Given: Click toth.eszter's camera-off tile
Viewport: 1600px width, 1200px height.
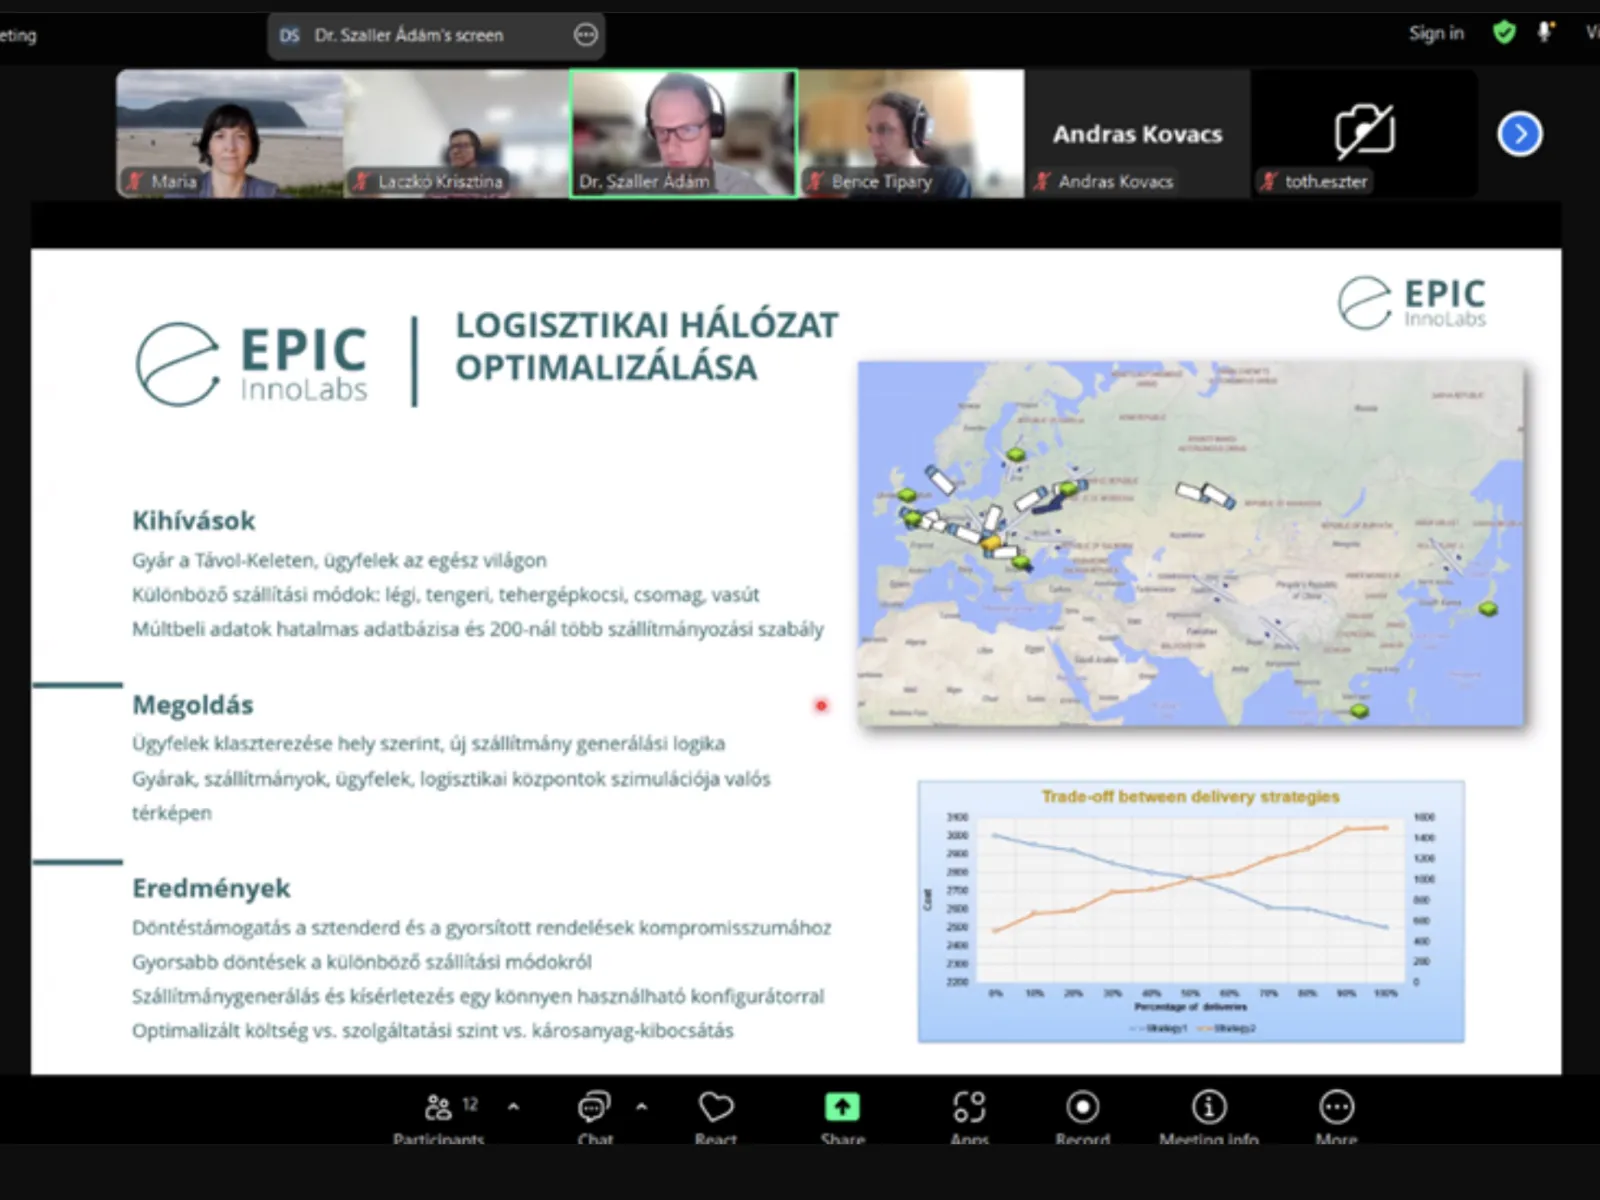Looking at the screenshot, I should (1364, 133).
